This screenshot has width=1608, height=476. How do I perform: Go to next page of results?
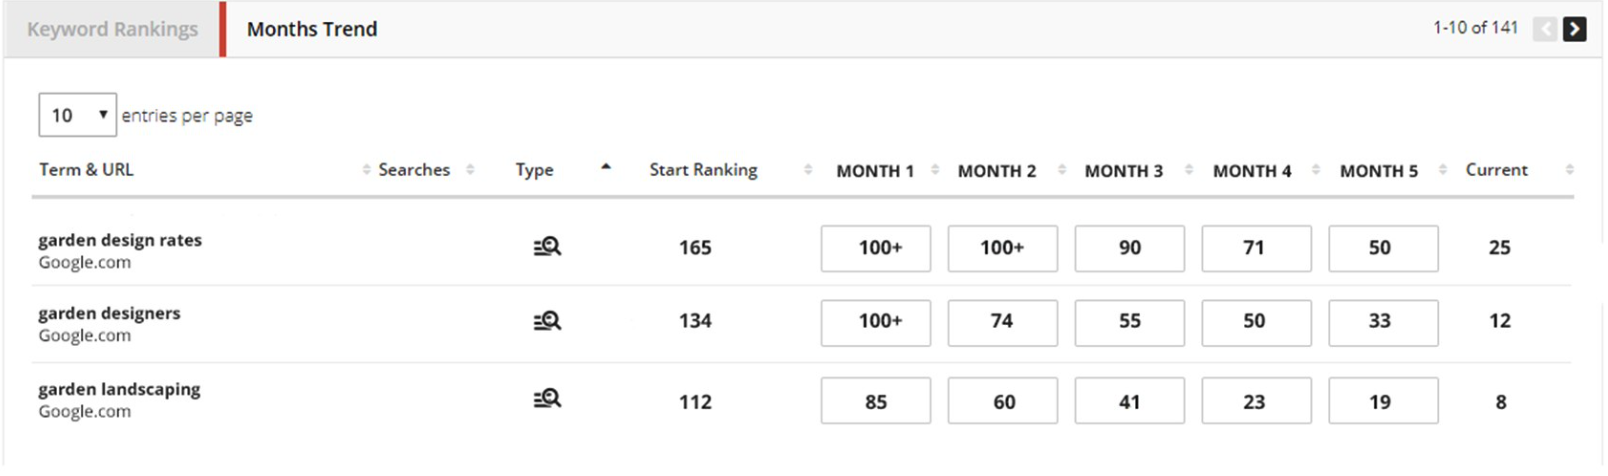1575,29
